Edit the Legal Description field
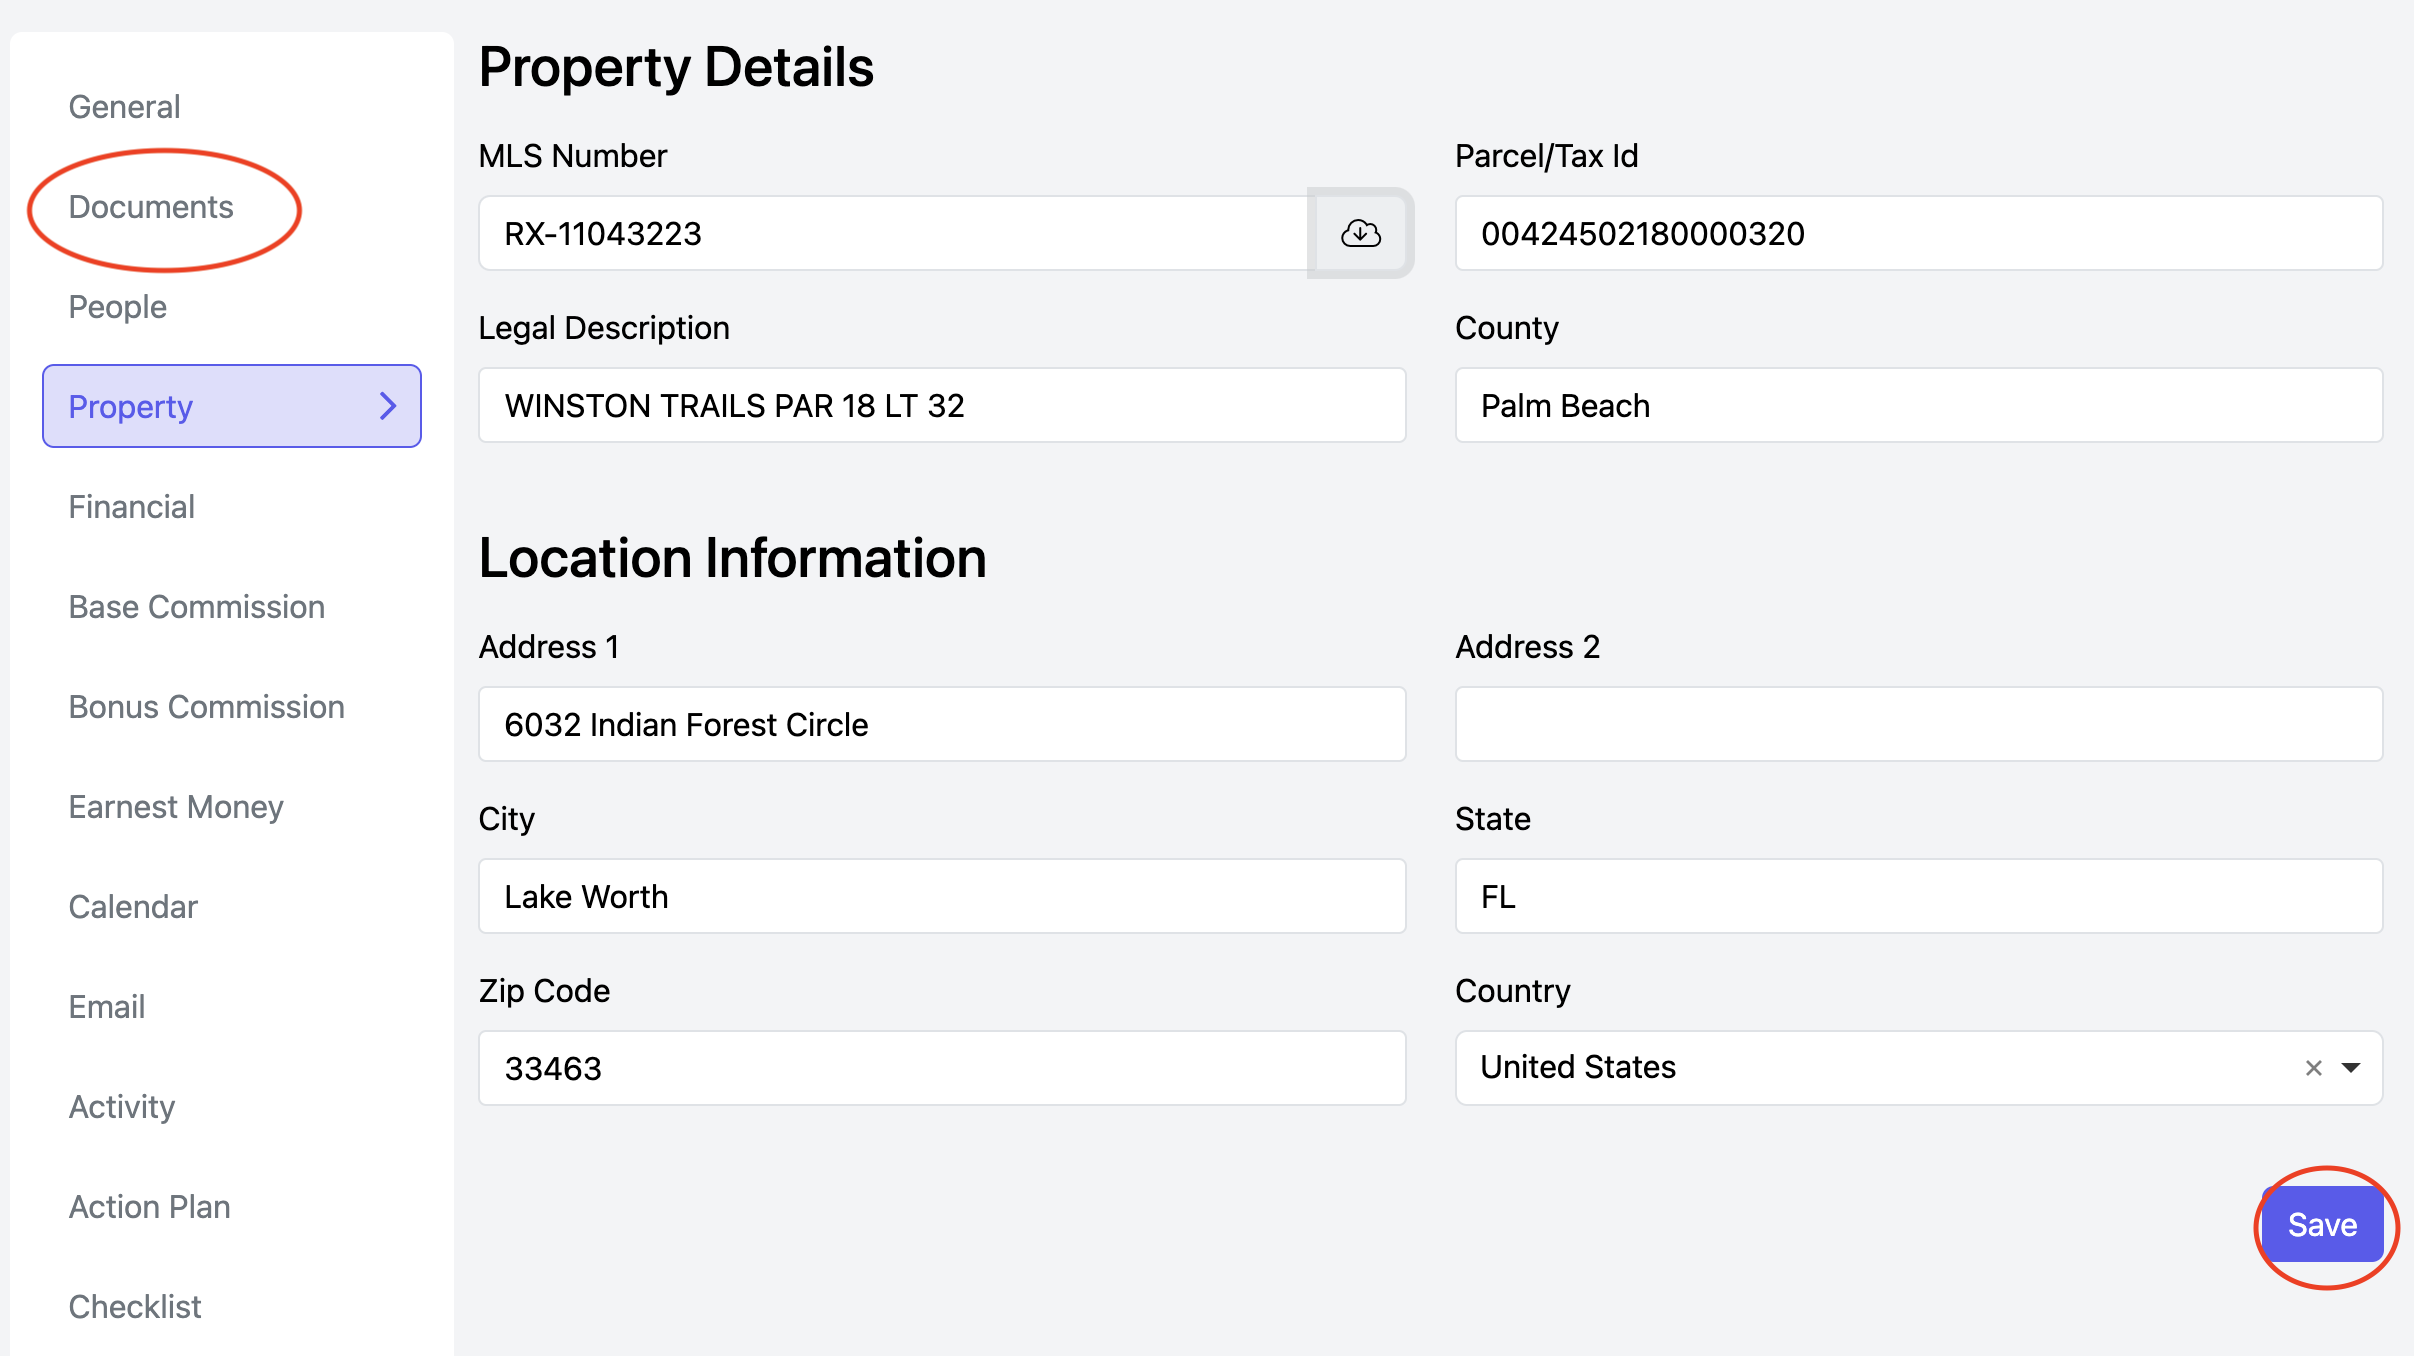 941,405
